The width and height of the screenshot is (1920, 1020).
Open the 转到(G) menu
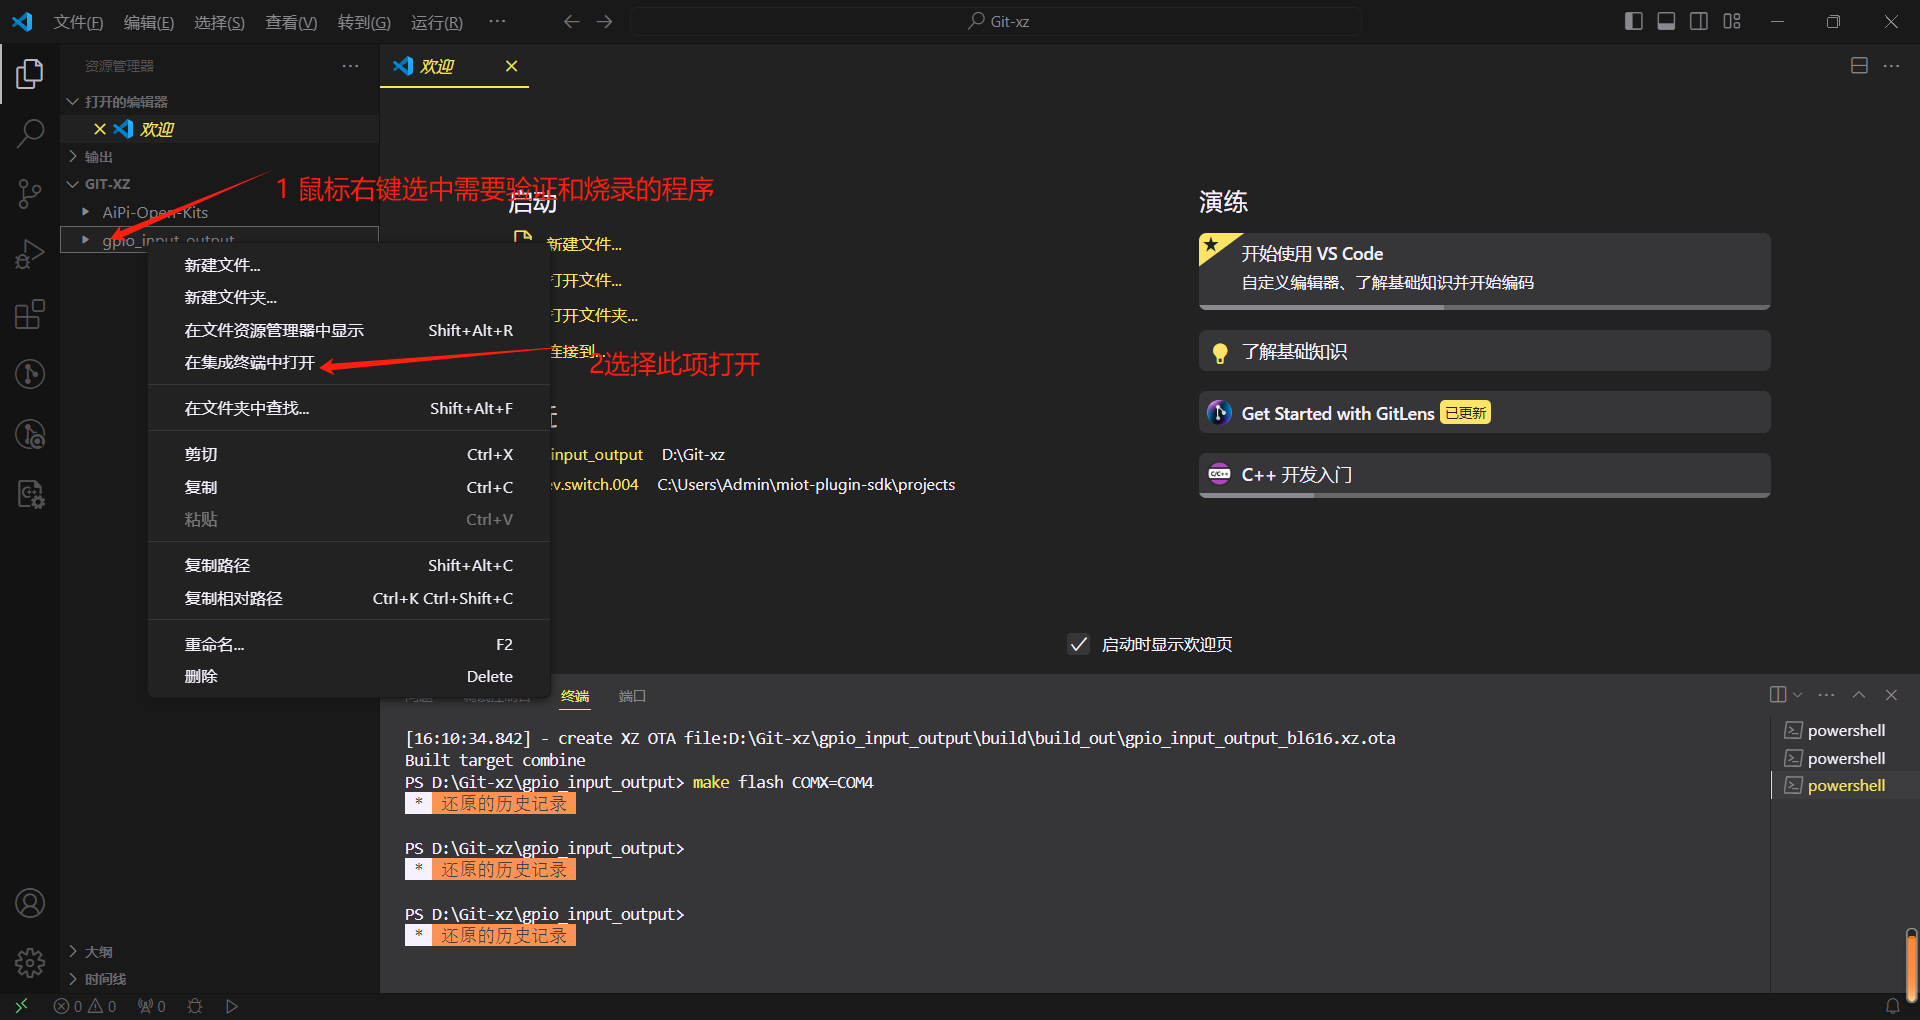(x=364, y=22)
